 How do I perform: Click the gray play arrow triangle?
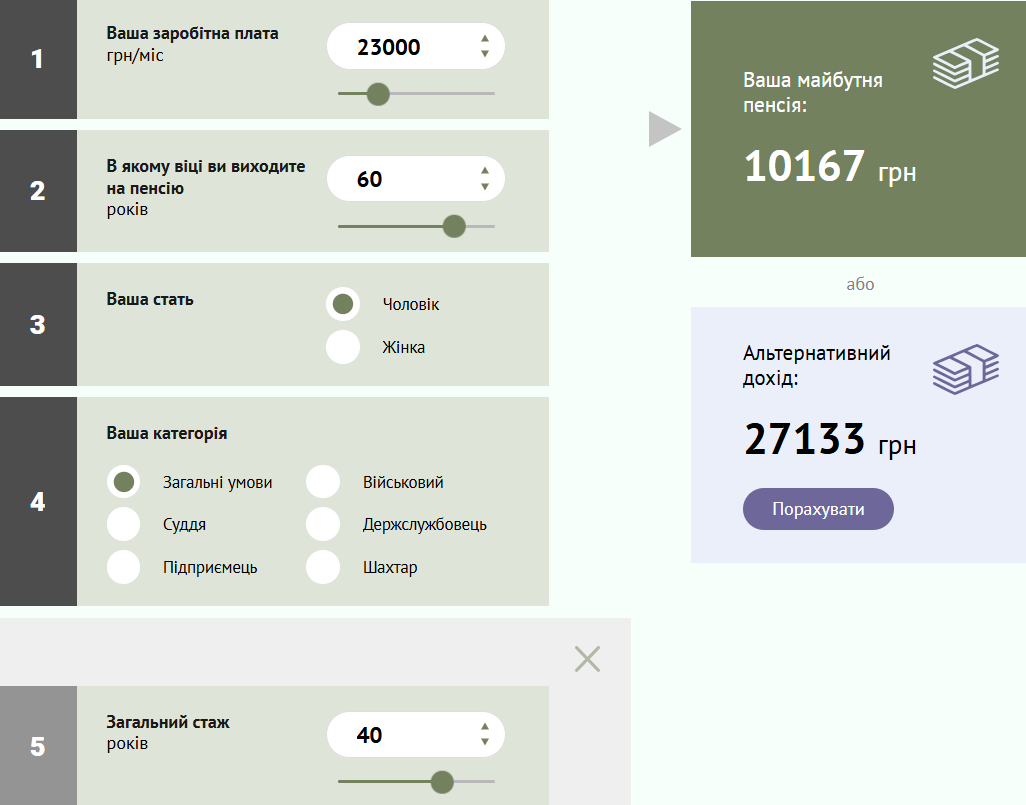click(663, 129)
